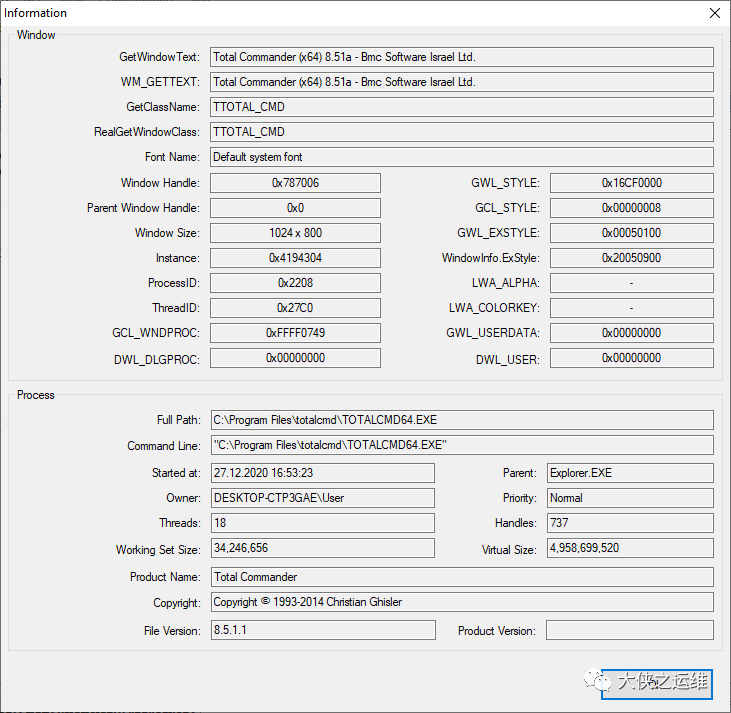Select ProcessID value 0x2208

coord(295,283)
